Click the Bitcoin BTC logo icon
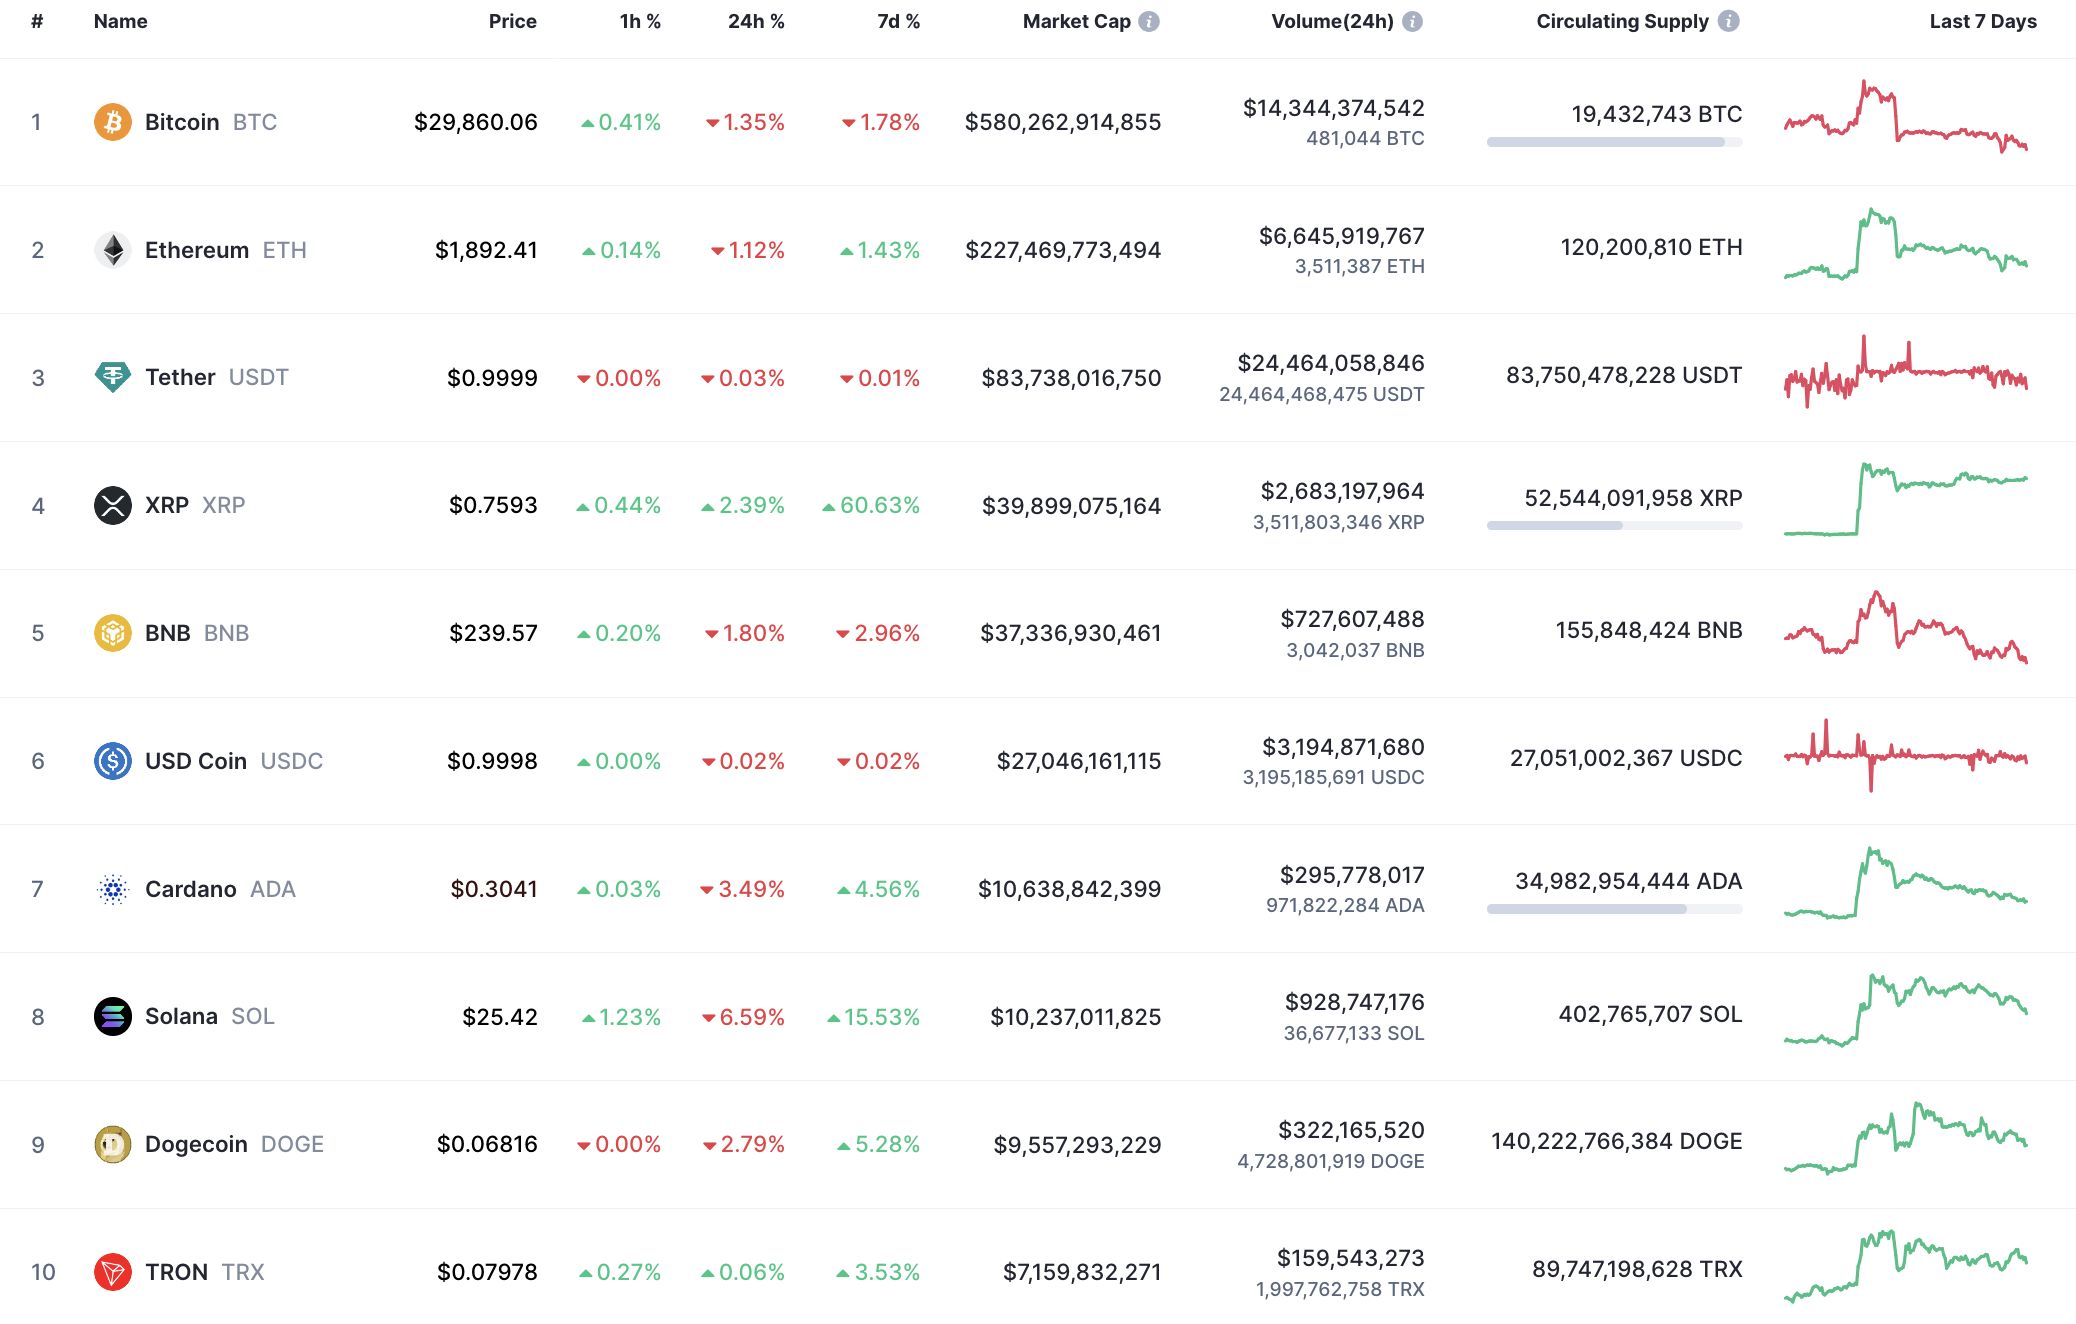Image resolution: width=2076 pixels, height=1324 pixels. (113, 122)
